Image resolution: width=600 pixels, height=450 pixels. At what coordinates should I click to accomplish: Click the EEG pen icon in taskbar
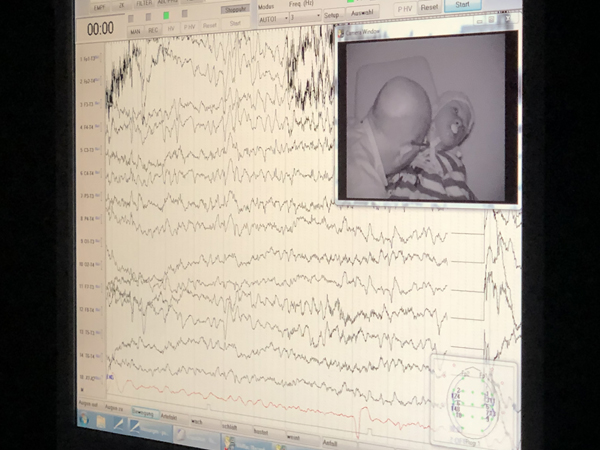tap(119, 425)
